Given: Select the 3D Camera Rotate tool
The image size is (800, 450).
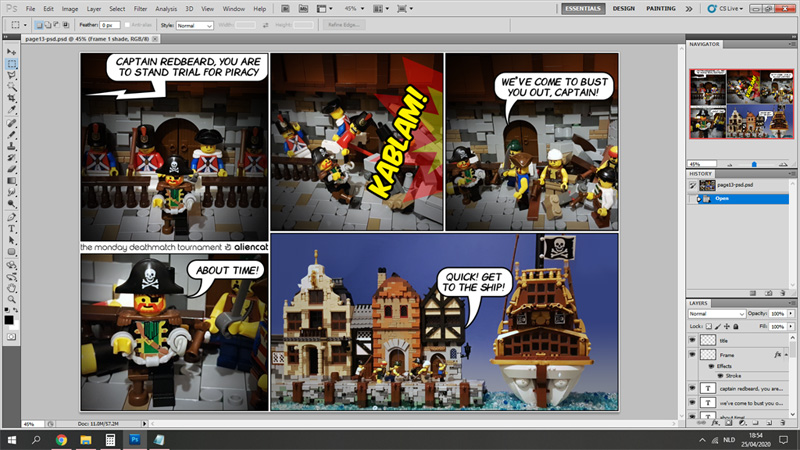Looking at the screenshot, I should (x=11, y=277).
